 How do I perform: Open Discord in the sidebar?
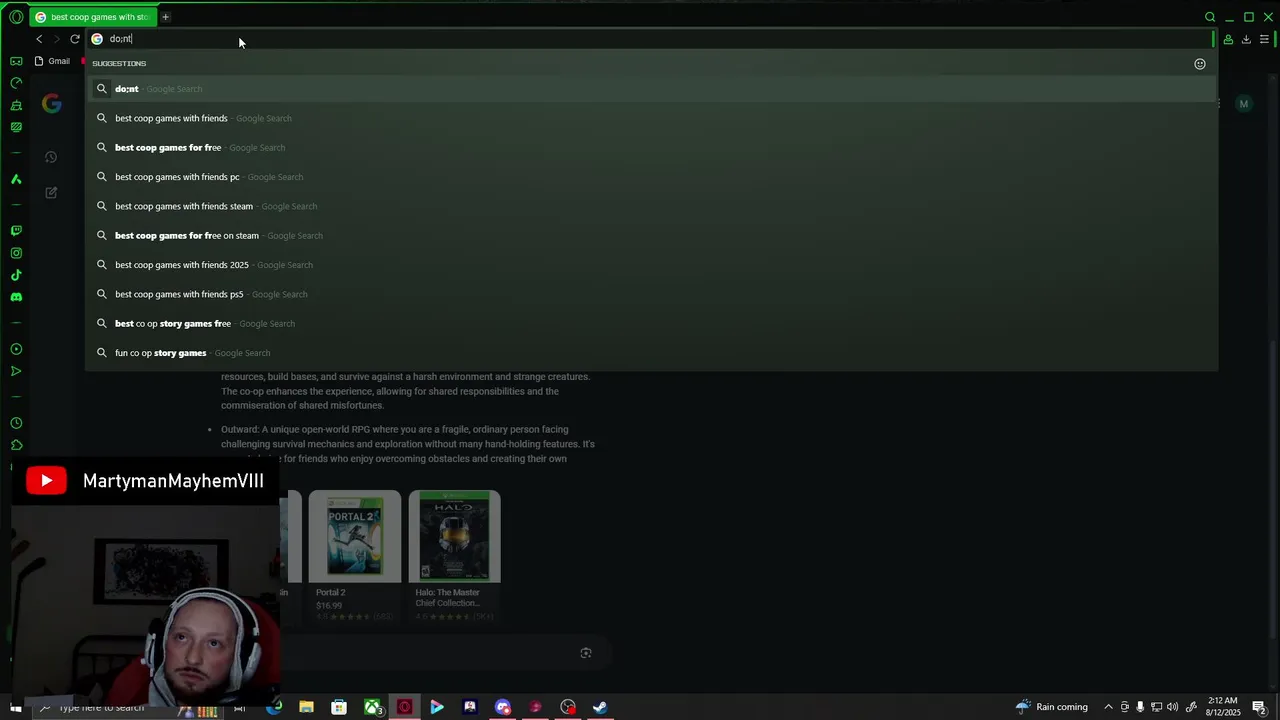tap(16, 297)
